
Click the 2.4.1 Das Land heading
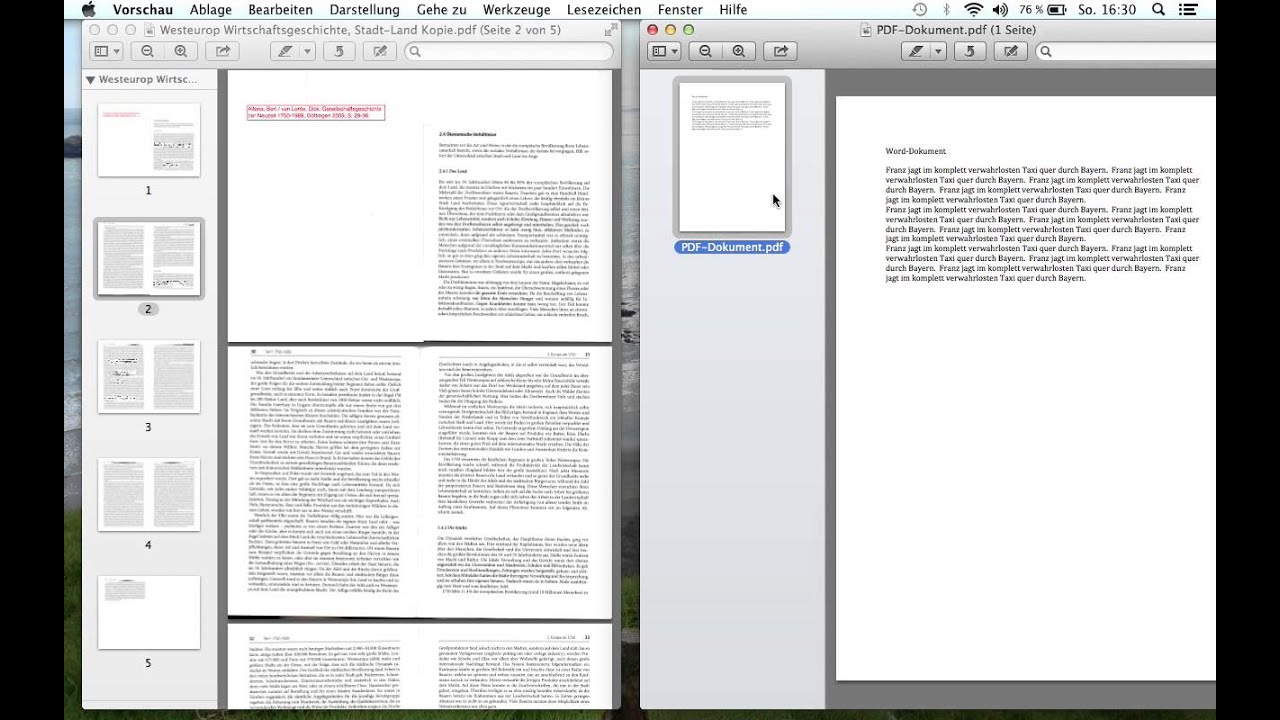click(x=453, y=171)
